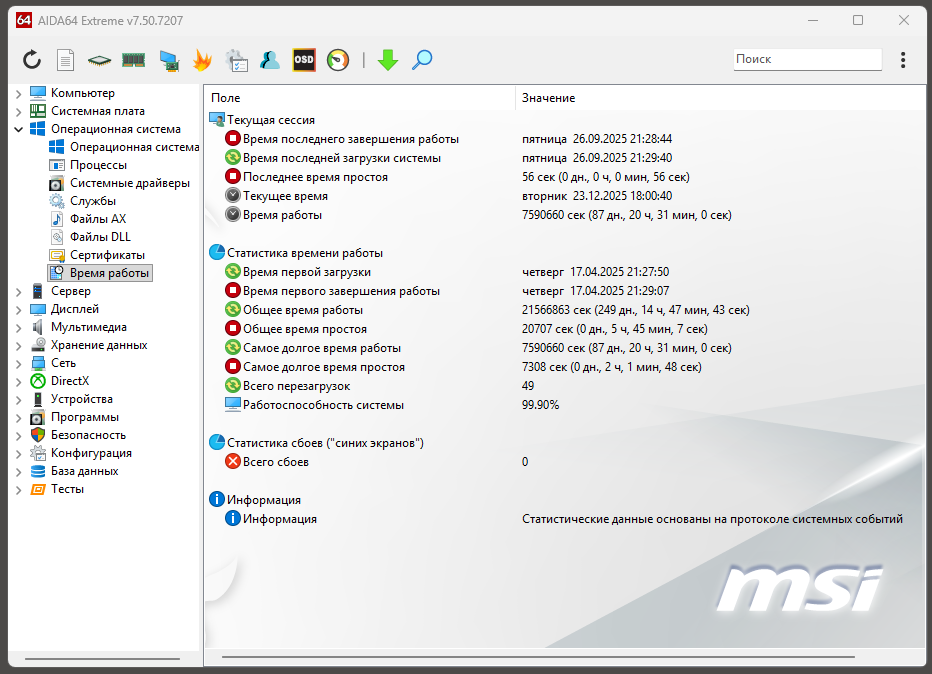Open the CPU chip toolbar icon
This screenshot has width=932, height=674.
99,60
